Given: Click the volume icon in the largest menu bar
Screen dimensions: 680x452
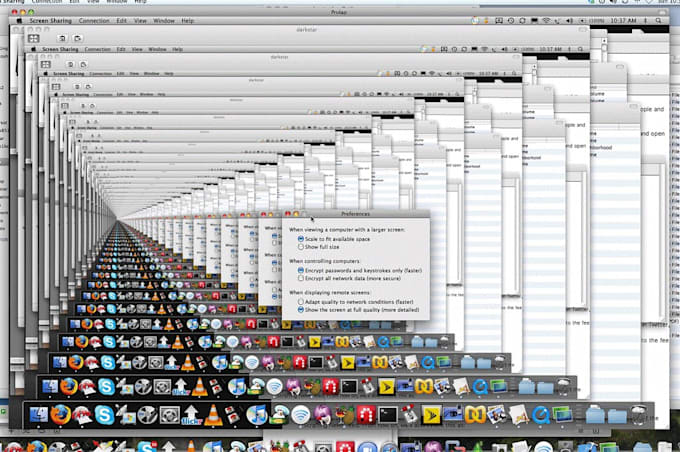Looking at the screenshot, I should [x=569, y=21].
